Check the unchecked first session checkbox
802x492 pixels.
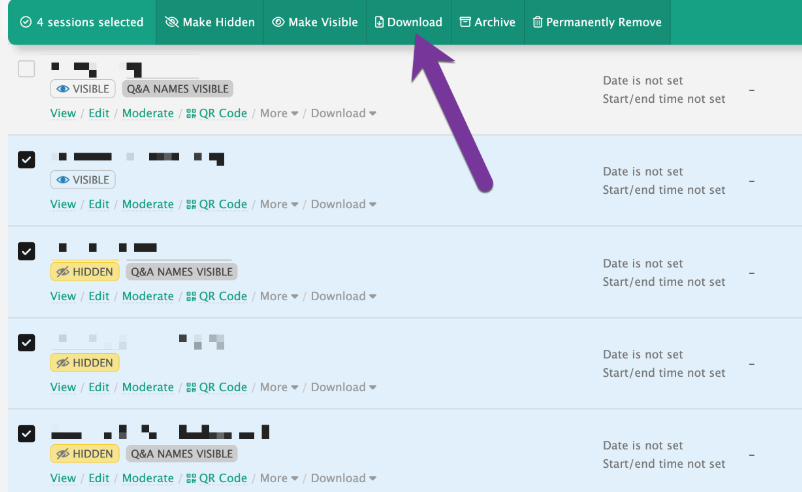pos(27,69)
